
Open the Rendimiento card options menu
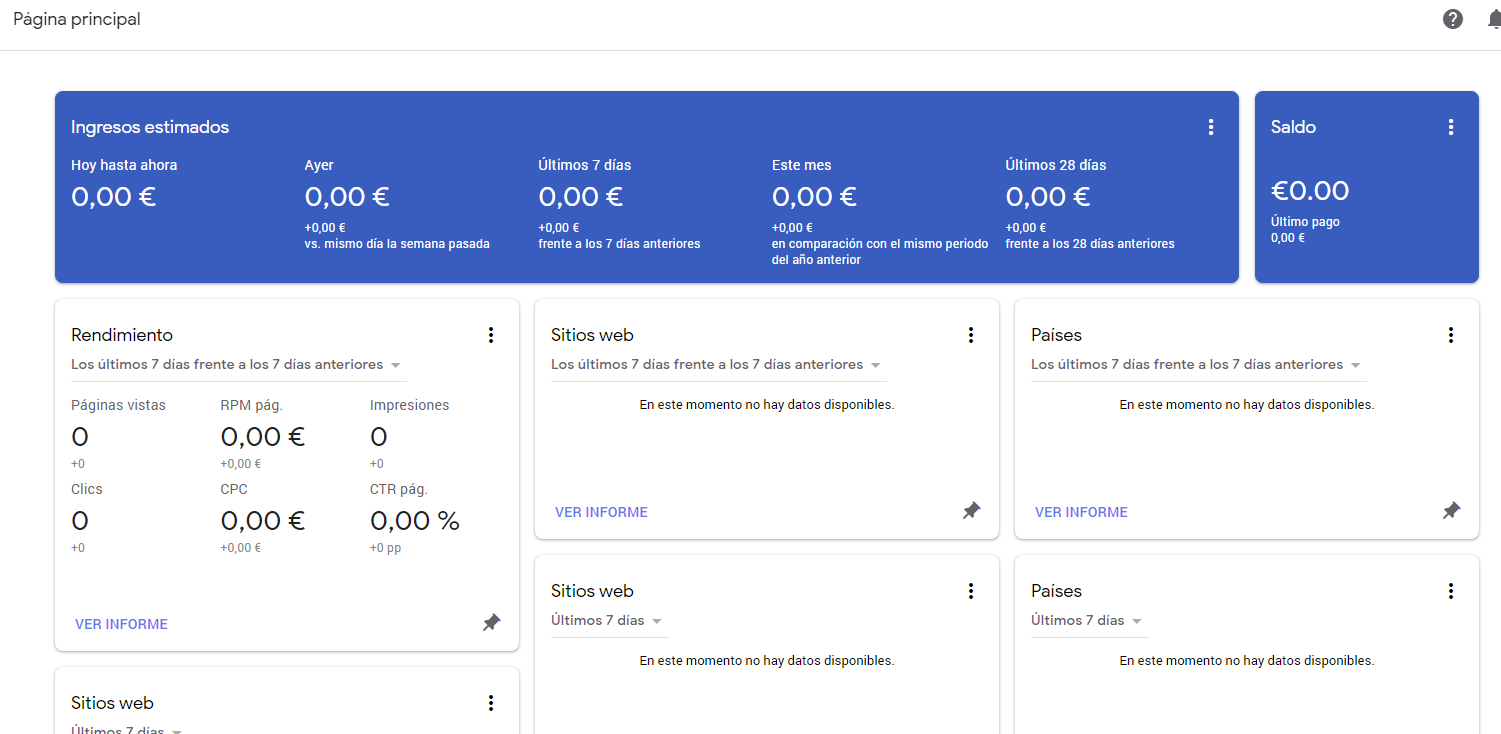pyautogui.click(x=491, y=335)
